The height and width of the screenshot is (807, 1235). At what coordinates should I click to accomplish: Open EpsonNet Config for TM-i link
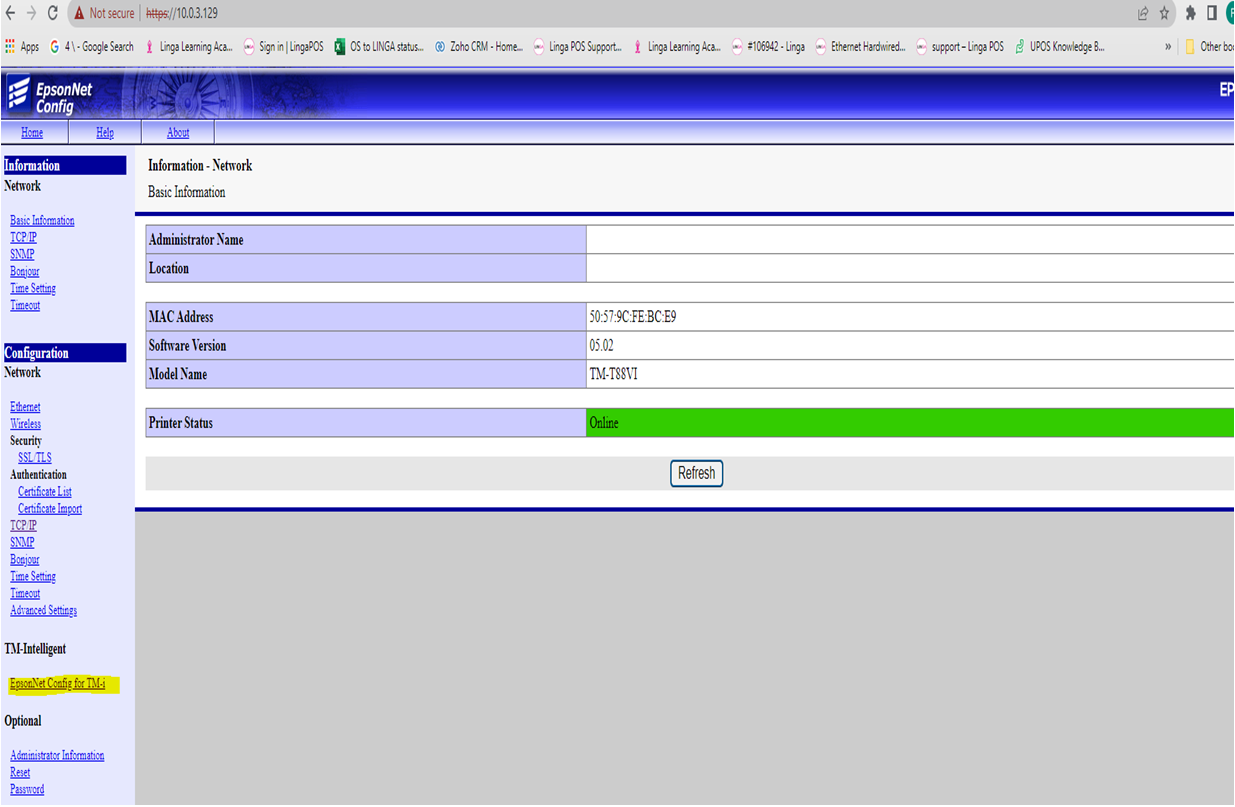point(58,685)
